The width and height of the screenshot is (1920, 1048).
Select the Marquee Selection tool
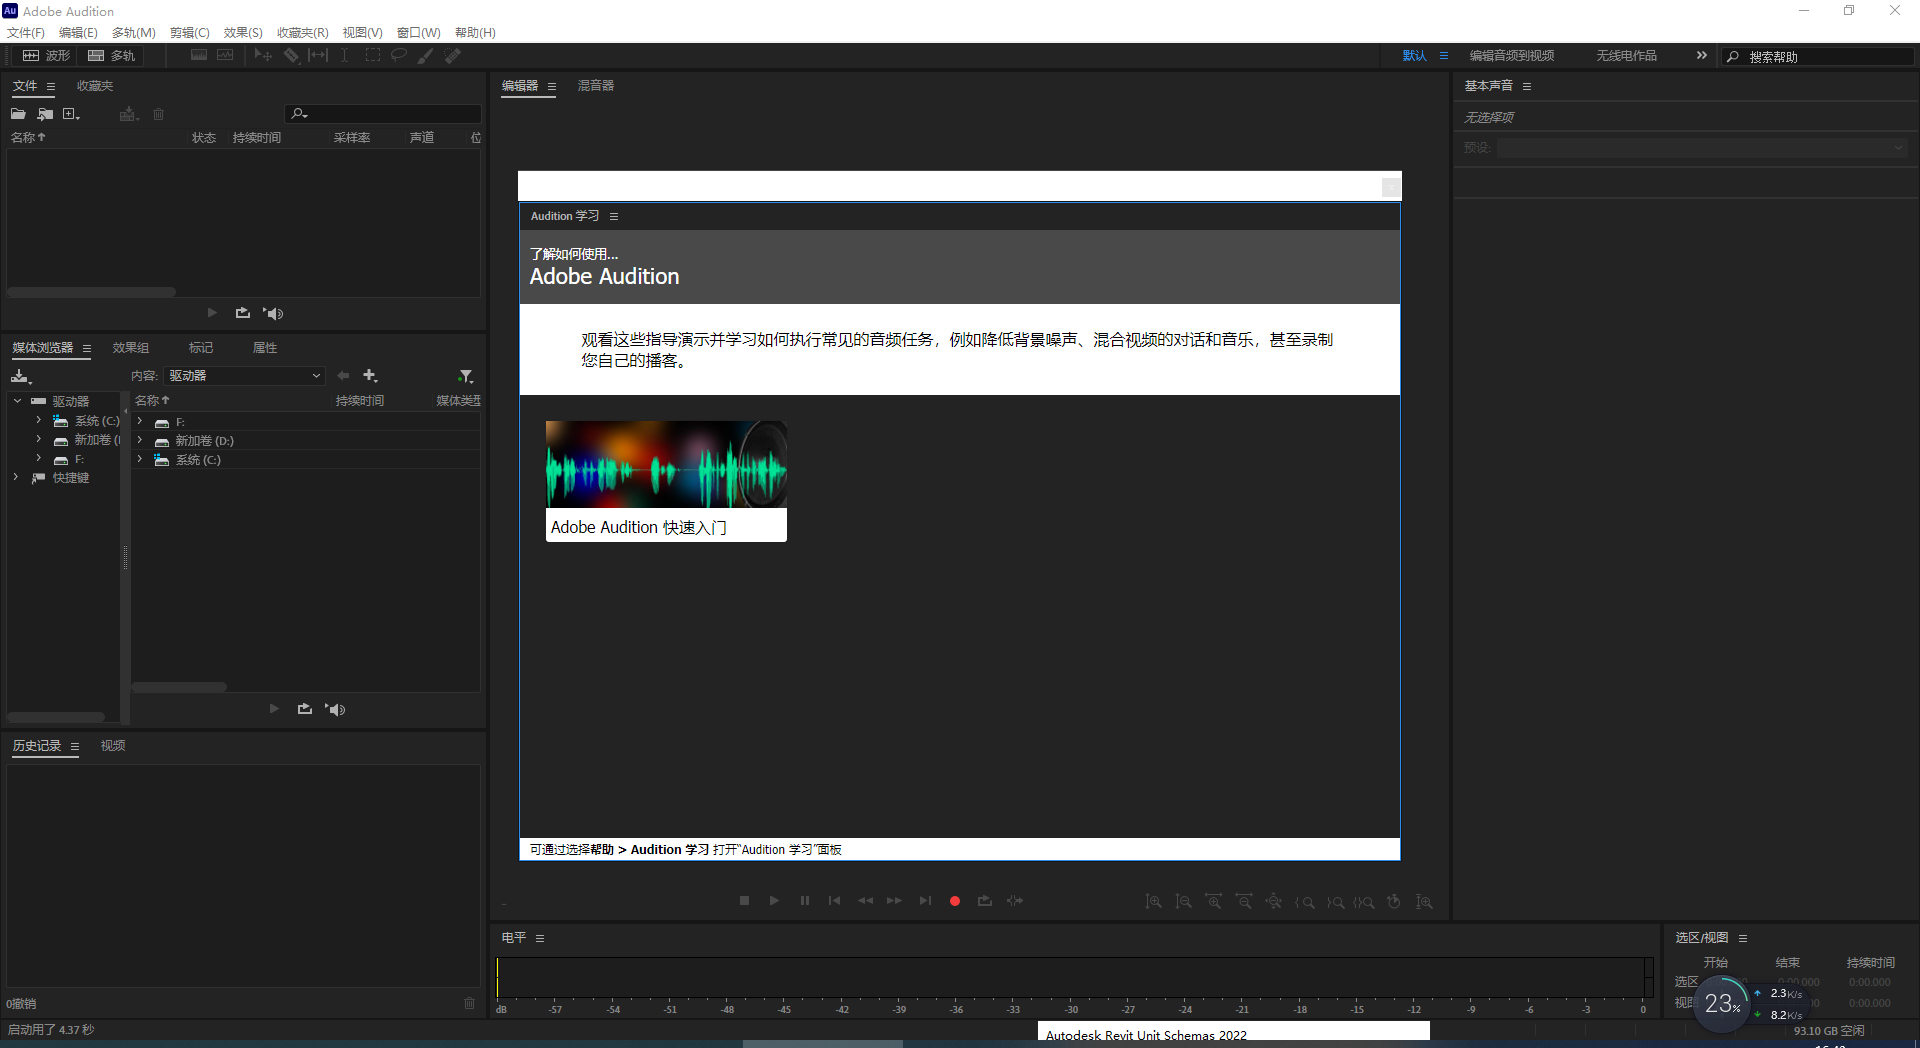coord(372,55)
